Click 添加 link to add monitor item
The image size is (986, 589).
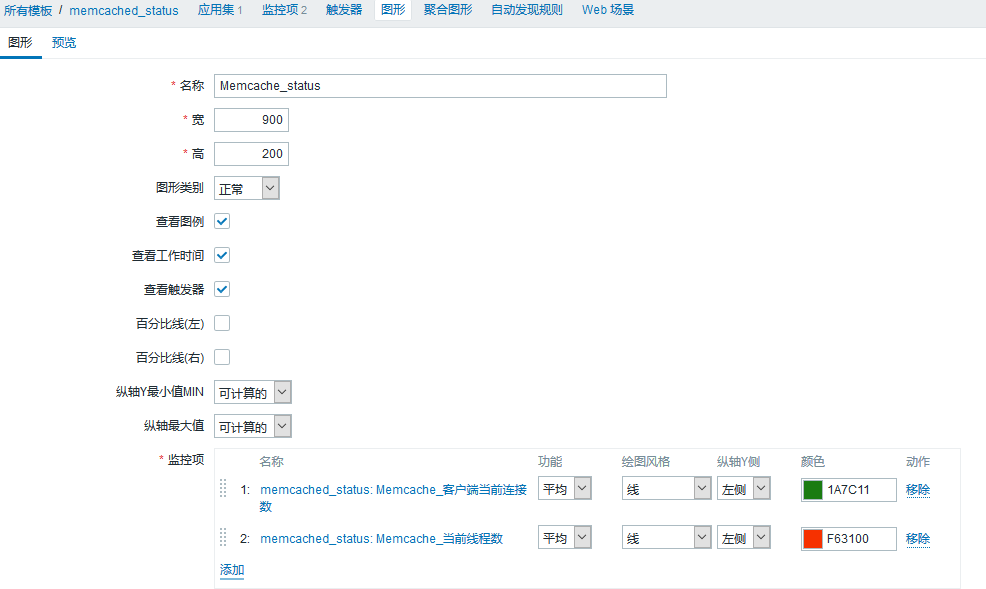point(232,570)
